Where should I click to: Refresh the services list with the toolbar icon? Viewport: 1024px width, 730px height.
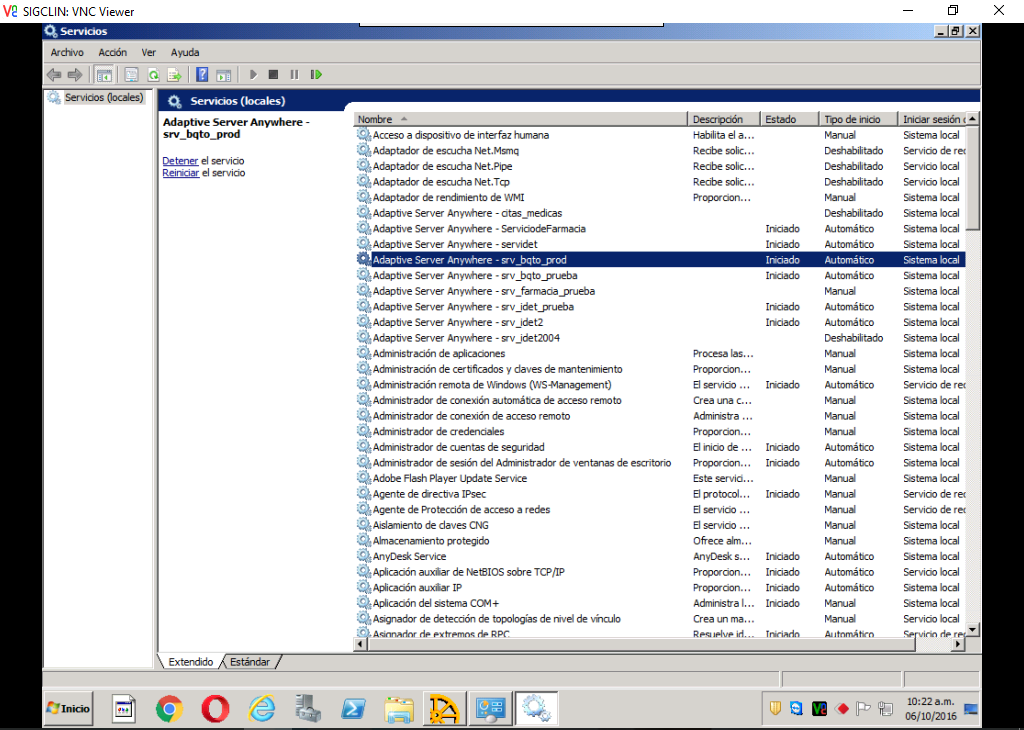point(153,75)
